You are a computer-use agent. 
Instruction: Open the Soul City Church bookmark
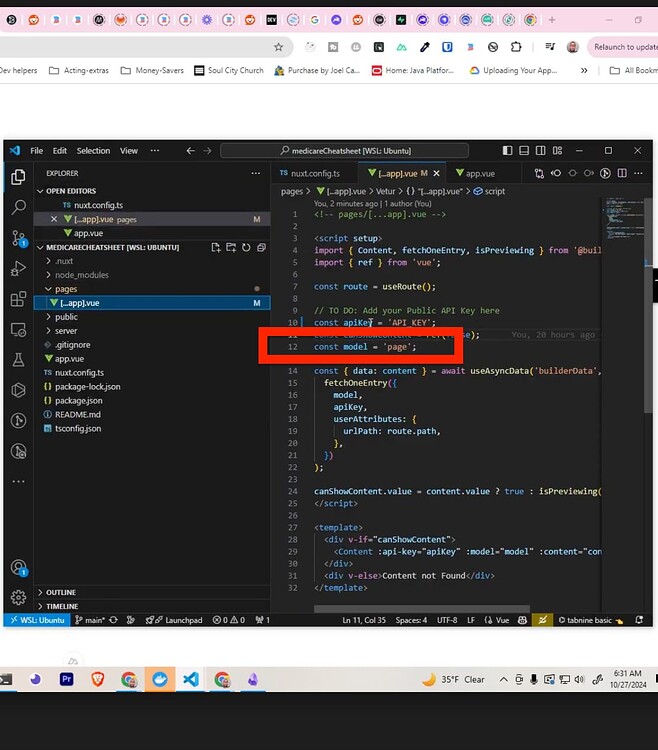pyautogui.click(x=229, y=70)
